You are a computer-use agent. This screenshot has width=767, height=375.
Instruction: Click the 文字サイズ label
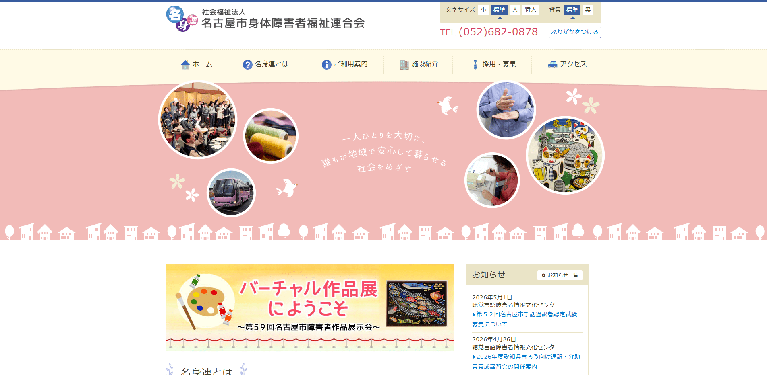[x=460, y=10]
